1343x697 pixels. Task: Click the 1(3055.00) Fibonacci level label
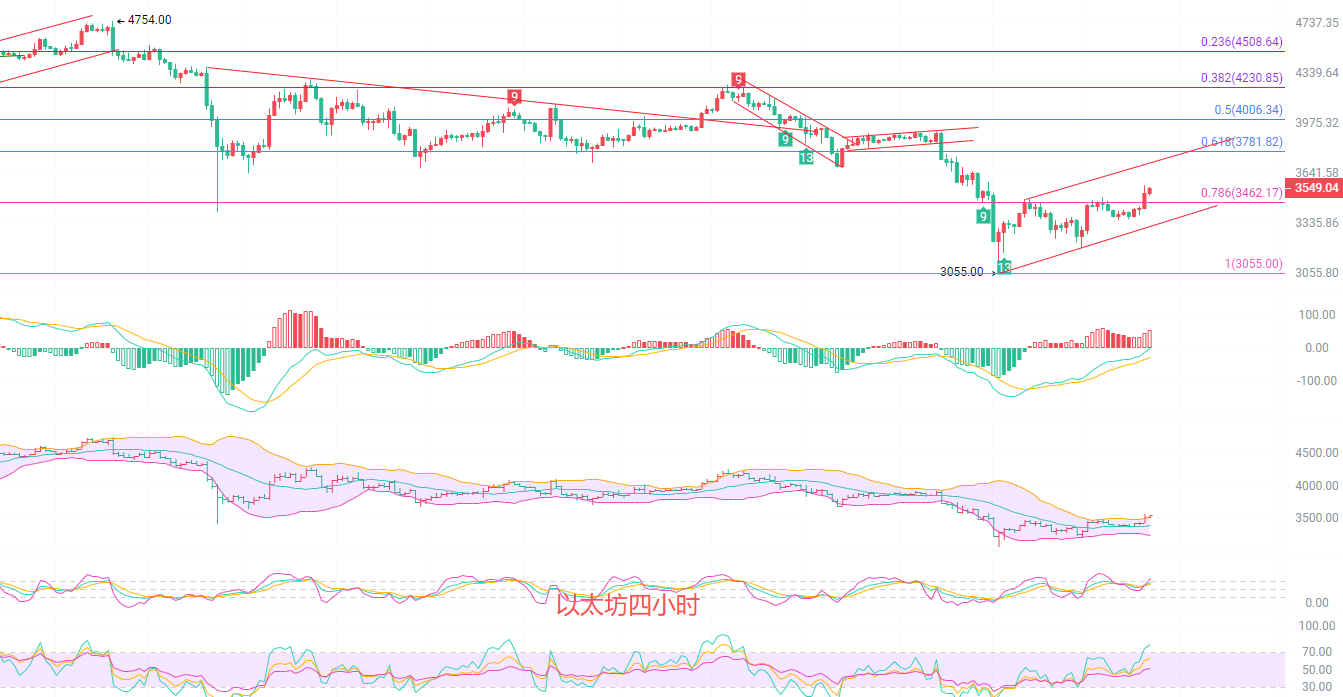pyautogui.click(x=1253, y=263)
